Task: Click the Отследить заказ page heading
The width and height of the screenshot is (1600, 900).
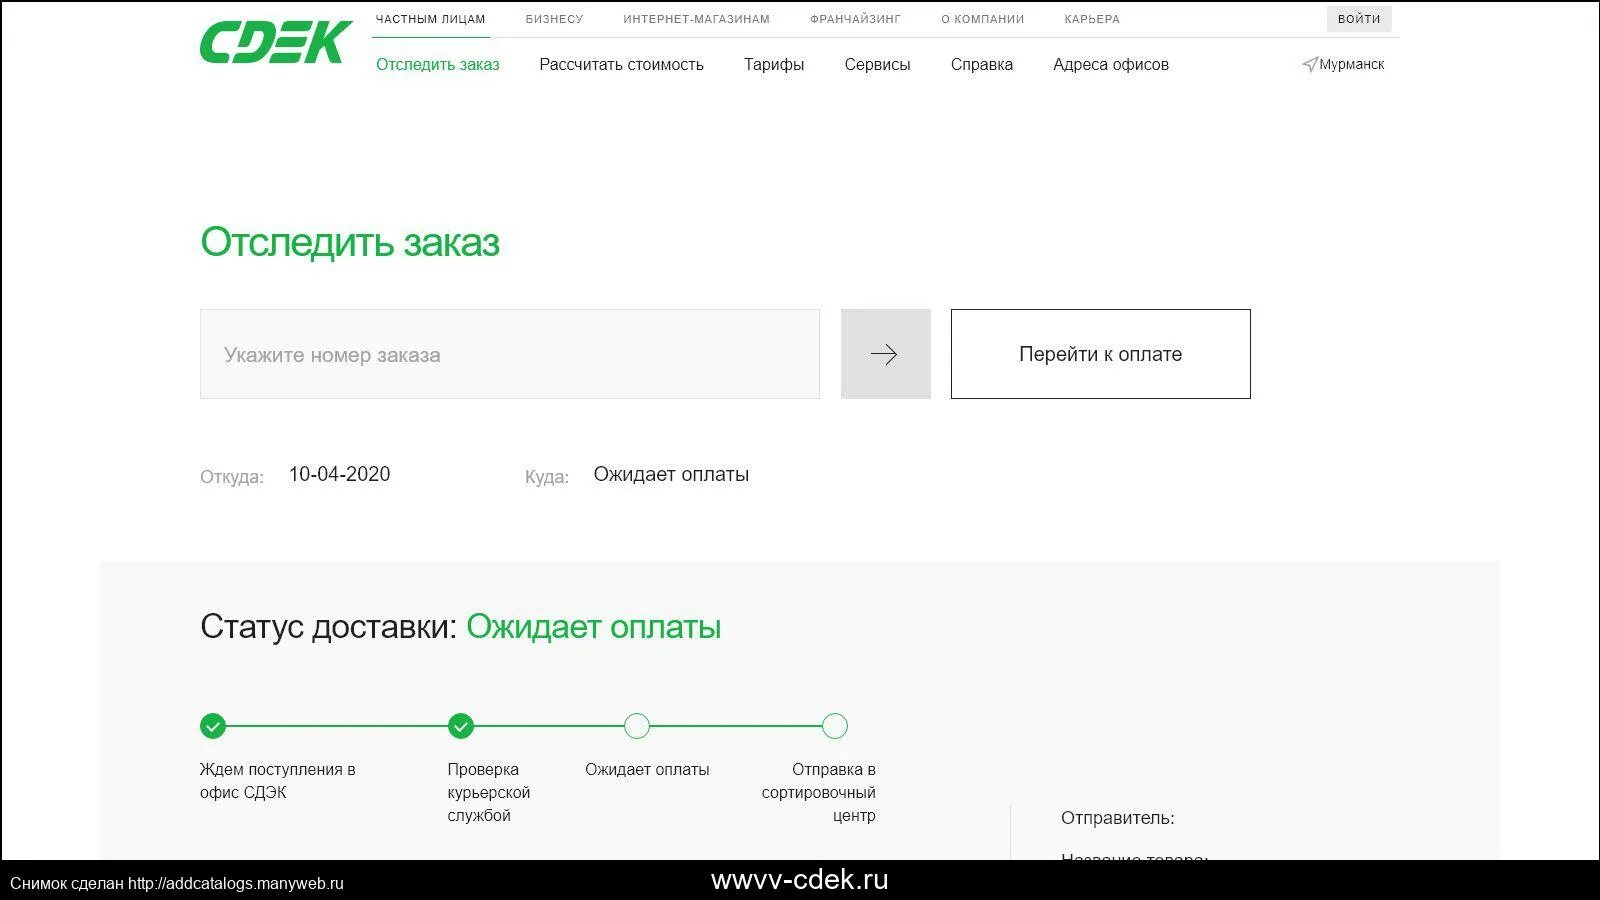Action: (x=350, y=242)
